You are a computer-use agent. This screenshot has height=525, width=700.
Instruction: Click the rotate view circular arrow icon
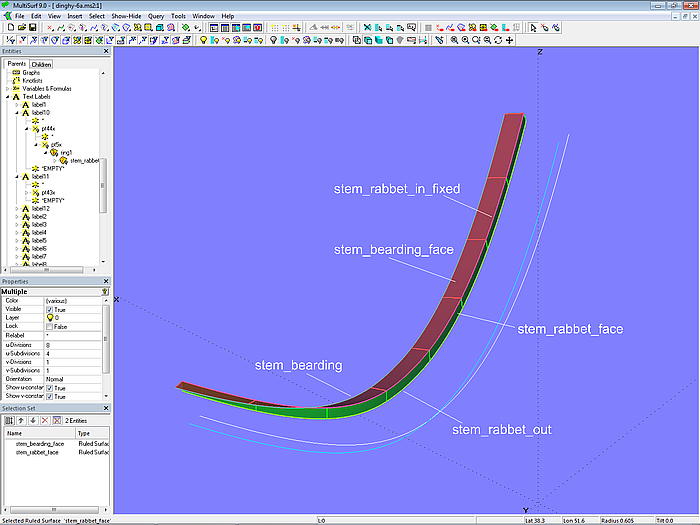(x=499, y=40)
